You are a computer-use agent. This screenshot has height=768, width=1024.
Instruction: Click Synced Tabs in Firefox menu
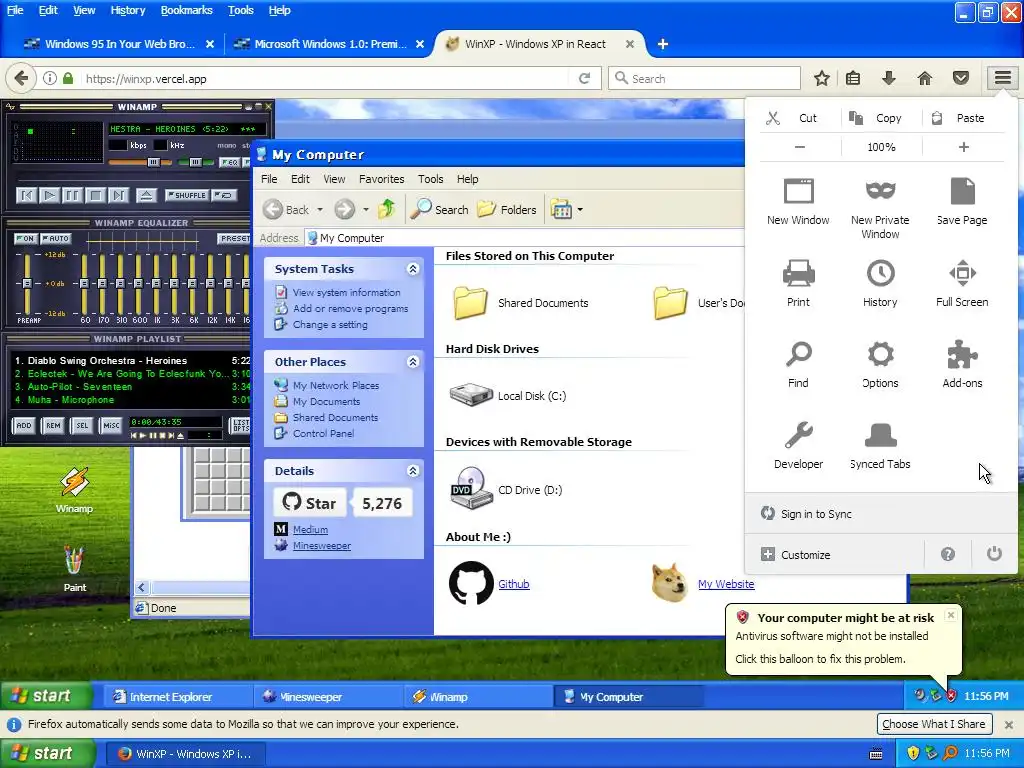[x=880, y=445]
